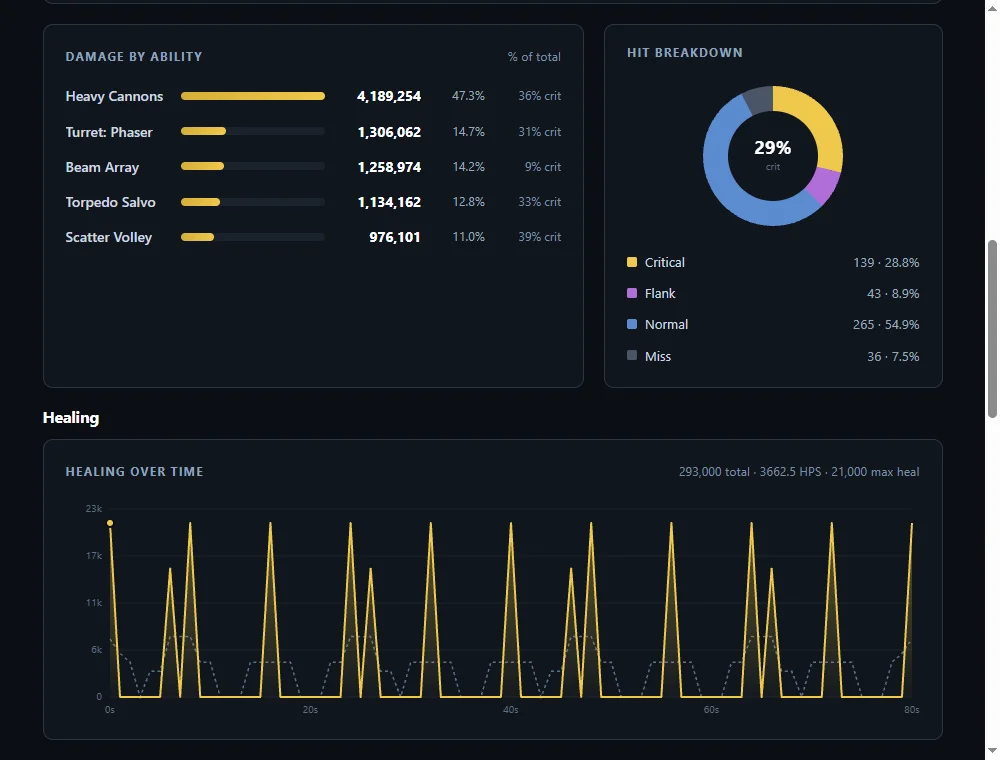Click the 9% crit value
Viewport: 1000px width, 760px height.
(x=543, y=166)
